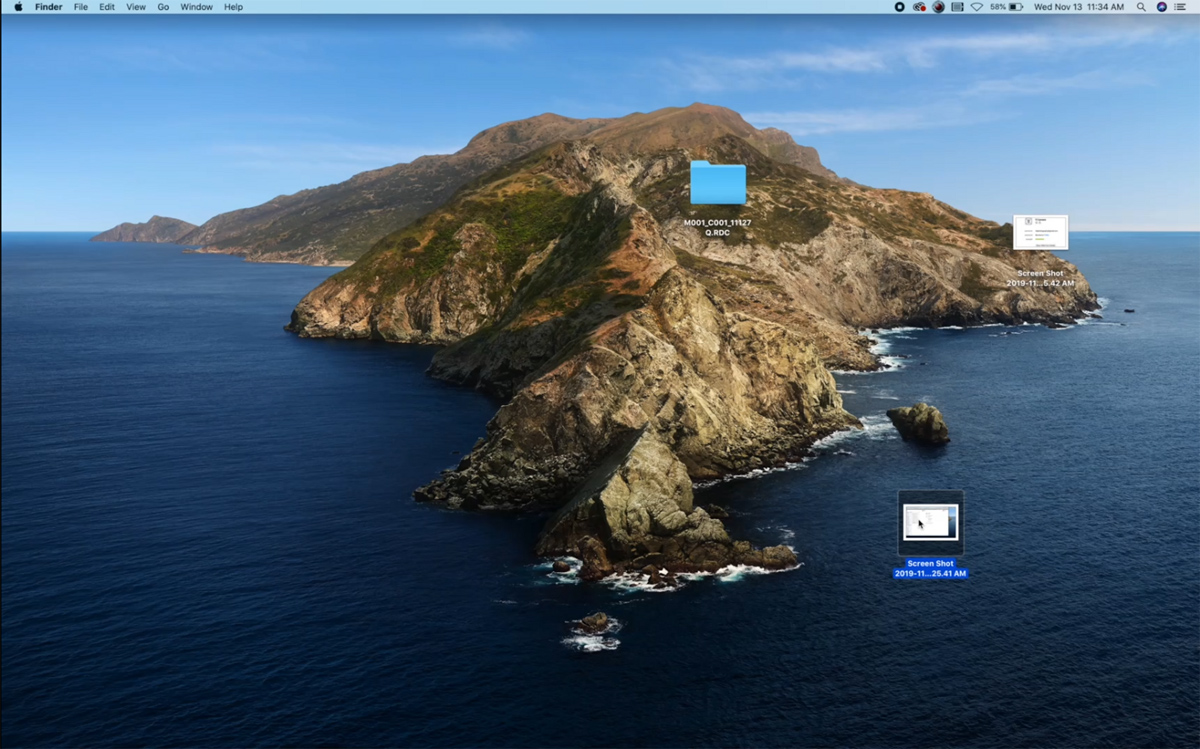This screenshot has height=749, width=1200.
Task: Open the battery status icon
Action: coord(1016,7)
